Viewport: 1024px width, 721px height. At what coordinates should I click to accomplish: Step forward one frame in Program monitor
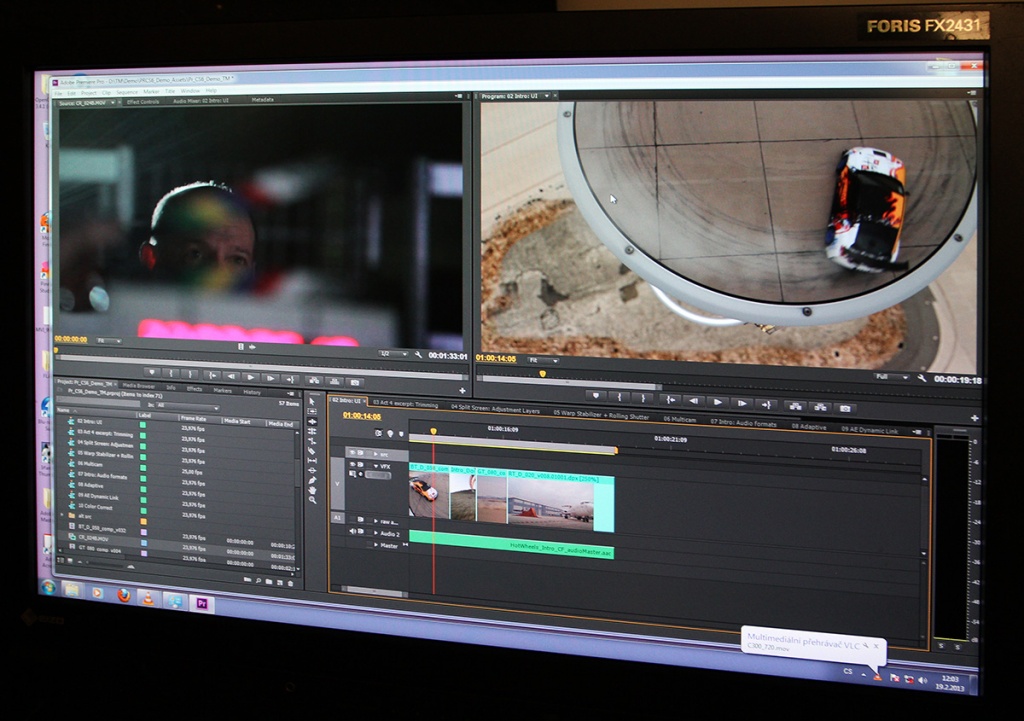coord(742,403)
